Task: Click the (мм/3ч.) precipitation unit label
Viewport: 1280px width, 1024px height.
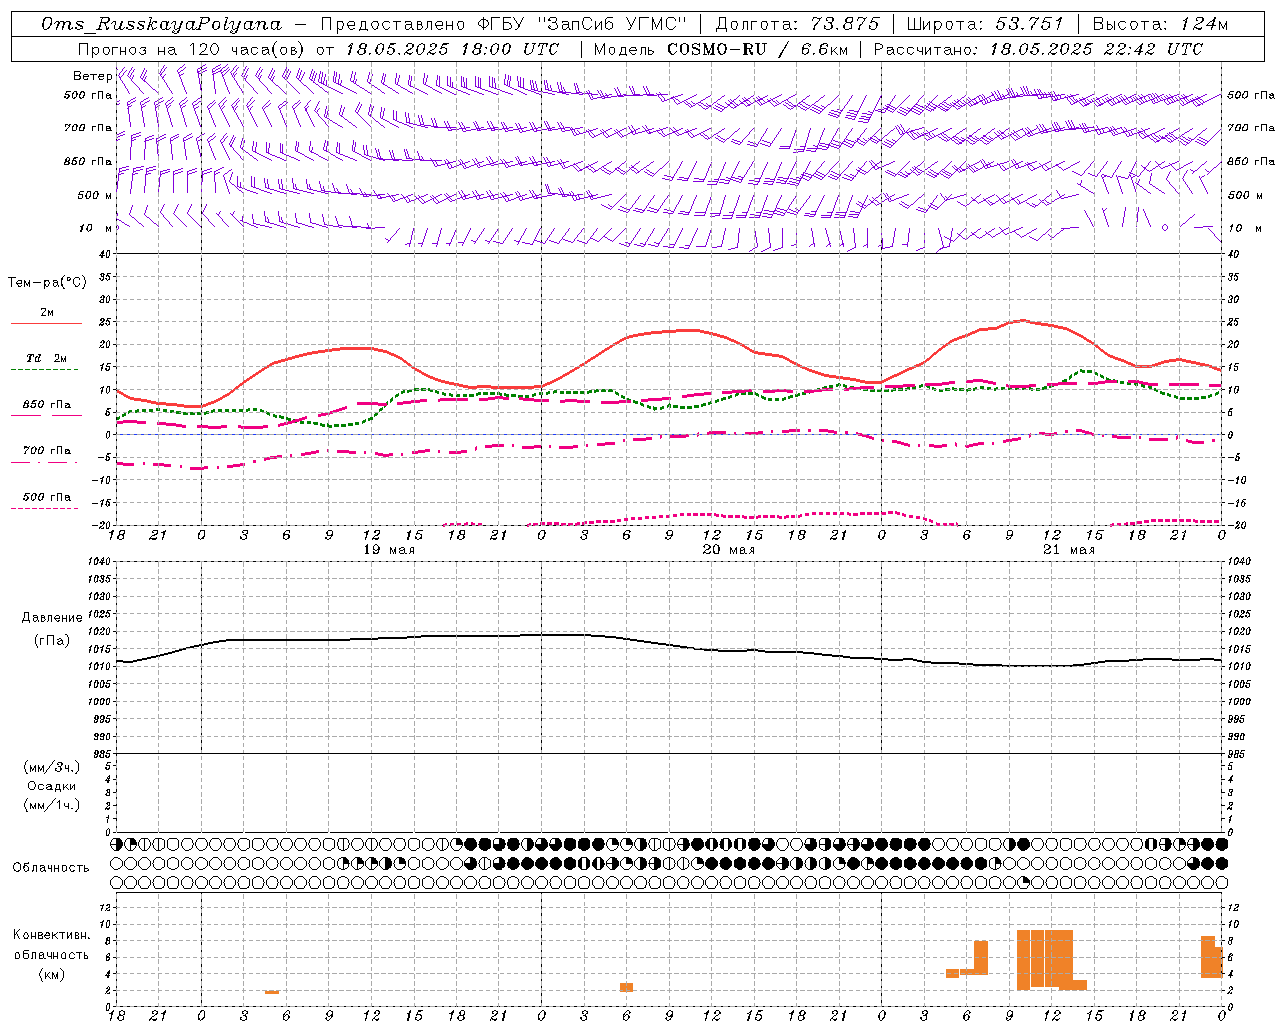Action: point(51,767)
